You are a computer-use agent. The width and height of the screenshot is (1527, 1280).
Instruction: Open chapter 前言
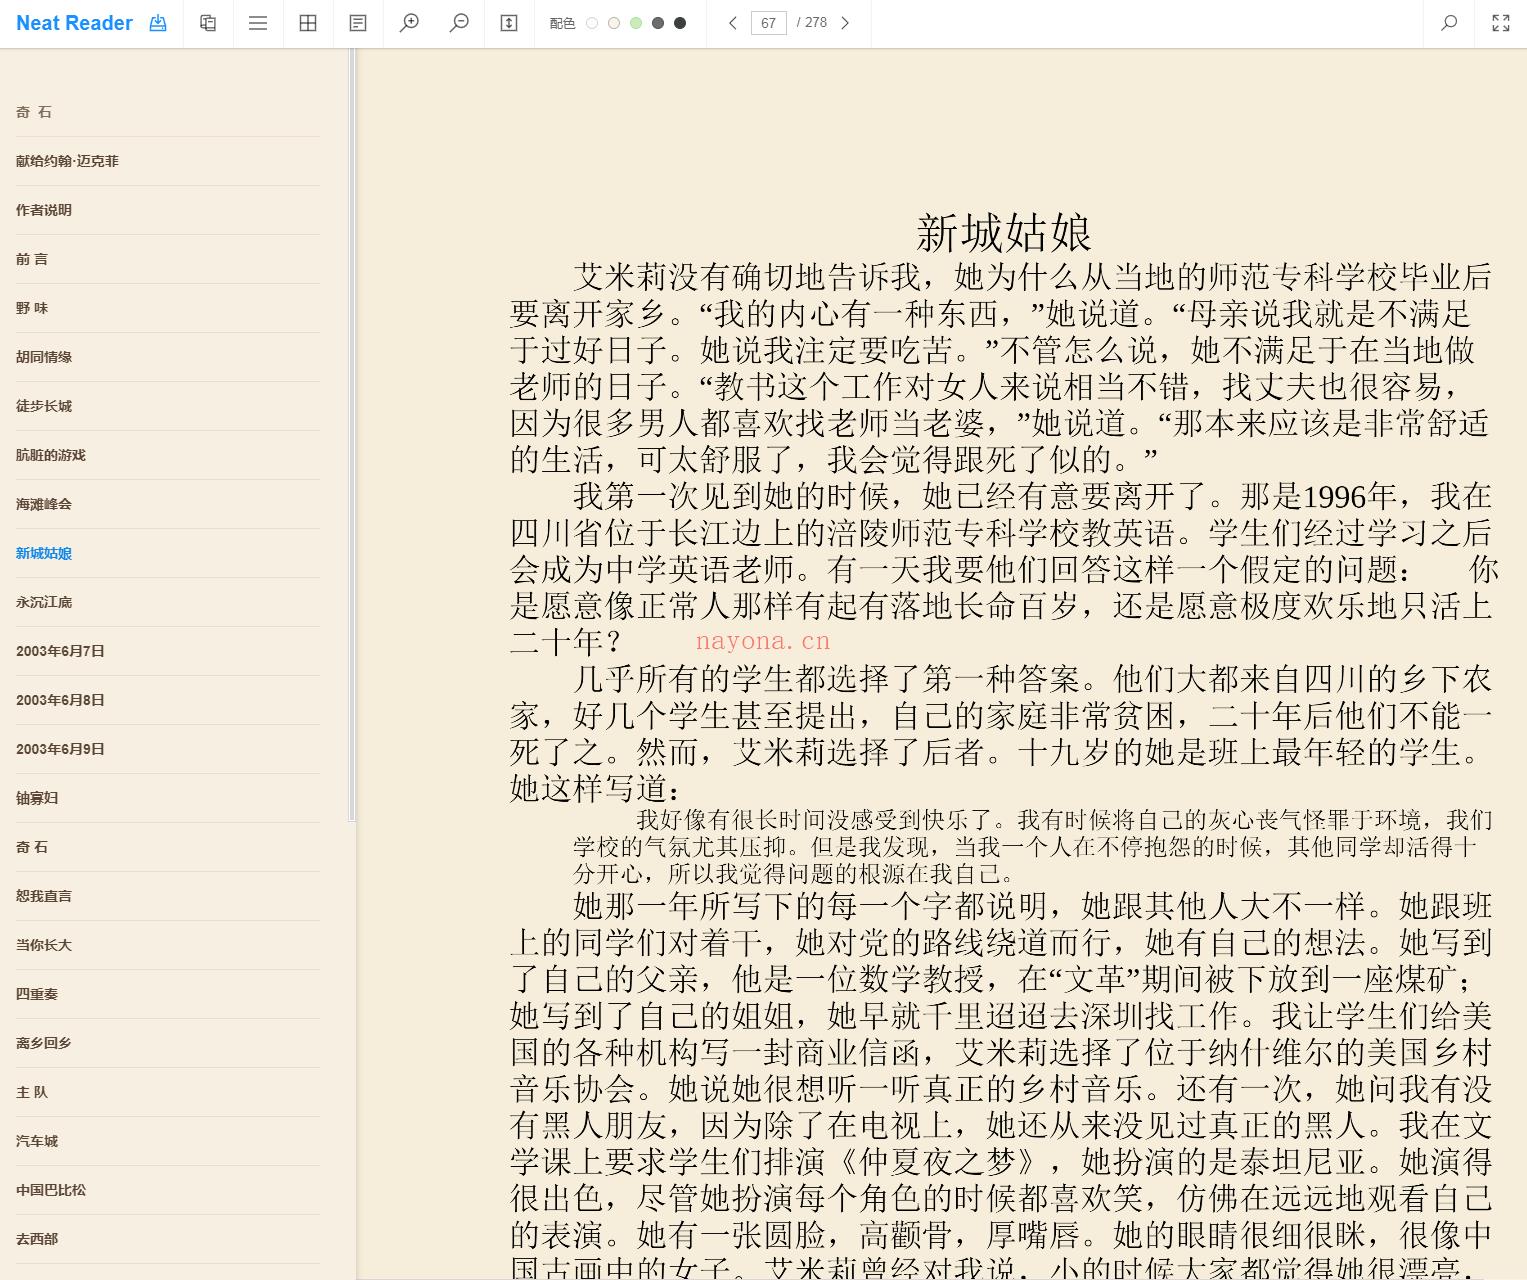click(x=32, y=259)
